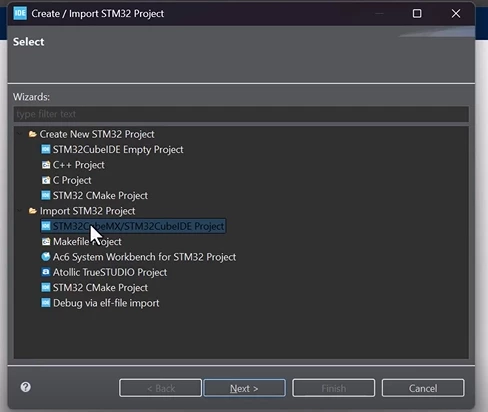The height and width of the screenshot is (412, 488).
Task: Select STM32 CMake Project under Import
Action: coord(100,287)
